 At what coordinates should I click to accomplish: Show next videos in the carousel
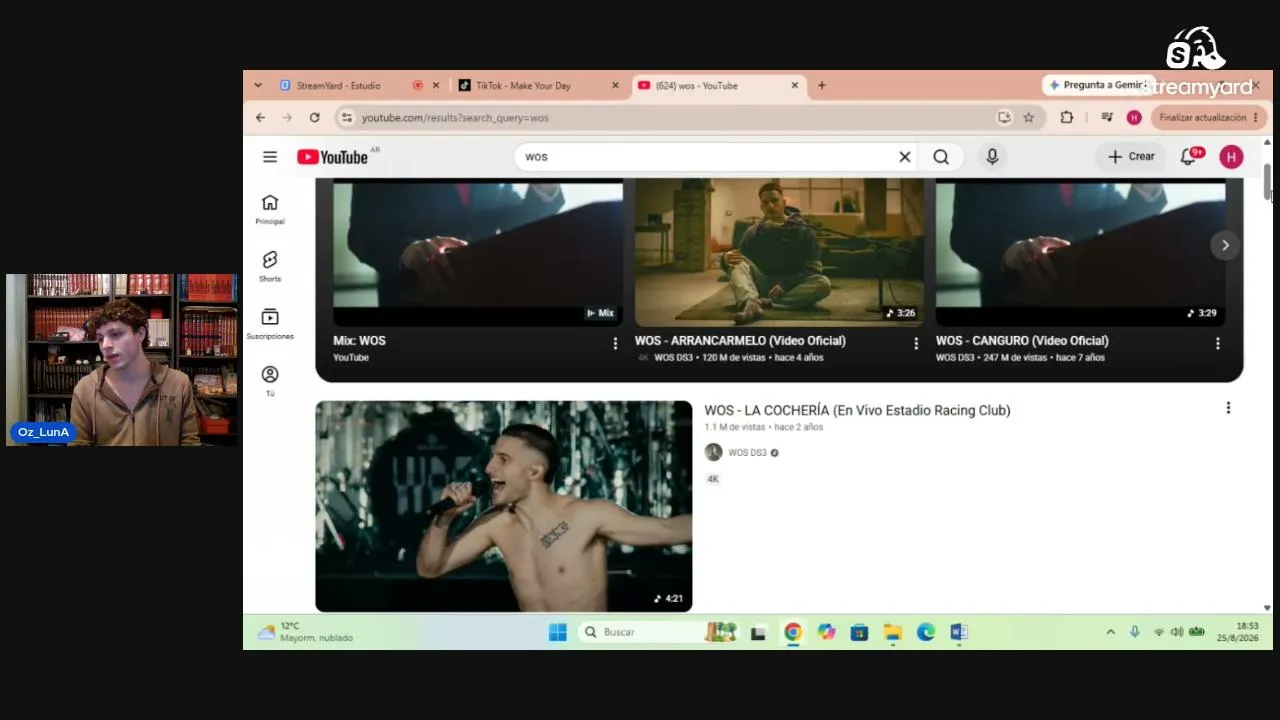click(1225, 245)
